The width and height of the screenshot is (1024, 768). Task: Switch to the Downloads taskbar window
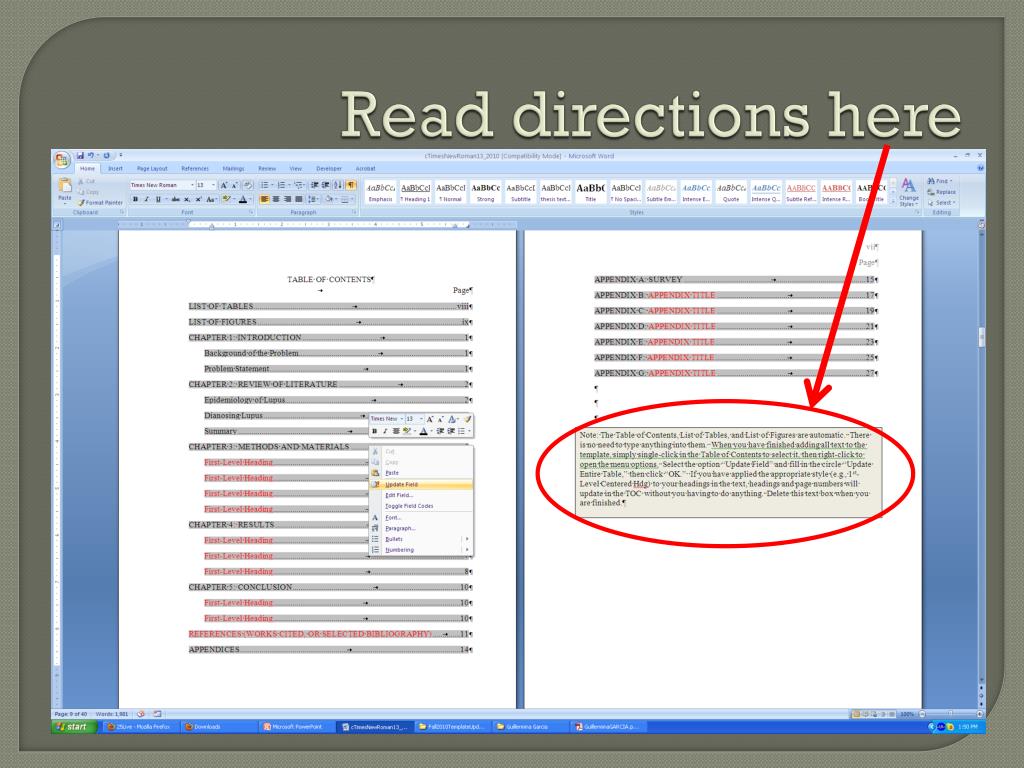coord(218,726)
